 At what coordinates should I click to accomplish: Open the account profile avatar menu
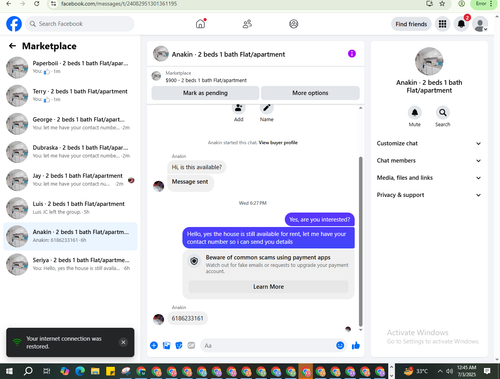480,24
